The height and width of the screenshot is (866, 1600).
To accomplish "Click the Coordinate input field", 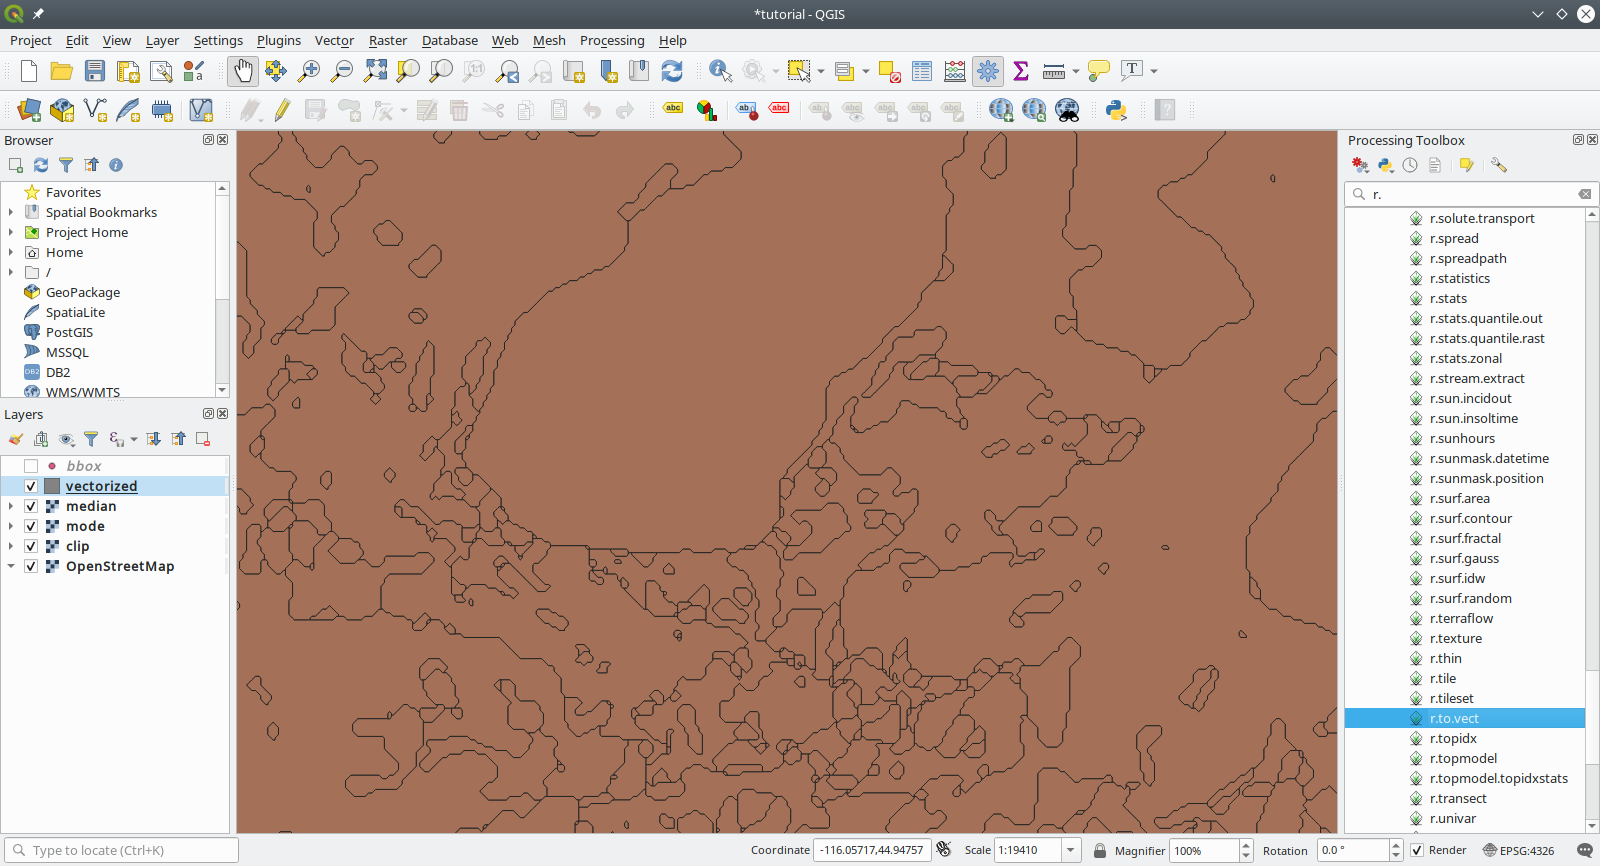I will click(872, 850).
